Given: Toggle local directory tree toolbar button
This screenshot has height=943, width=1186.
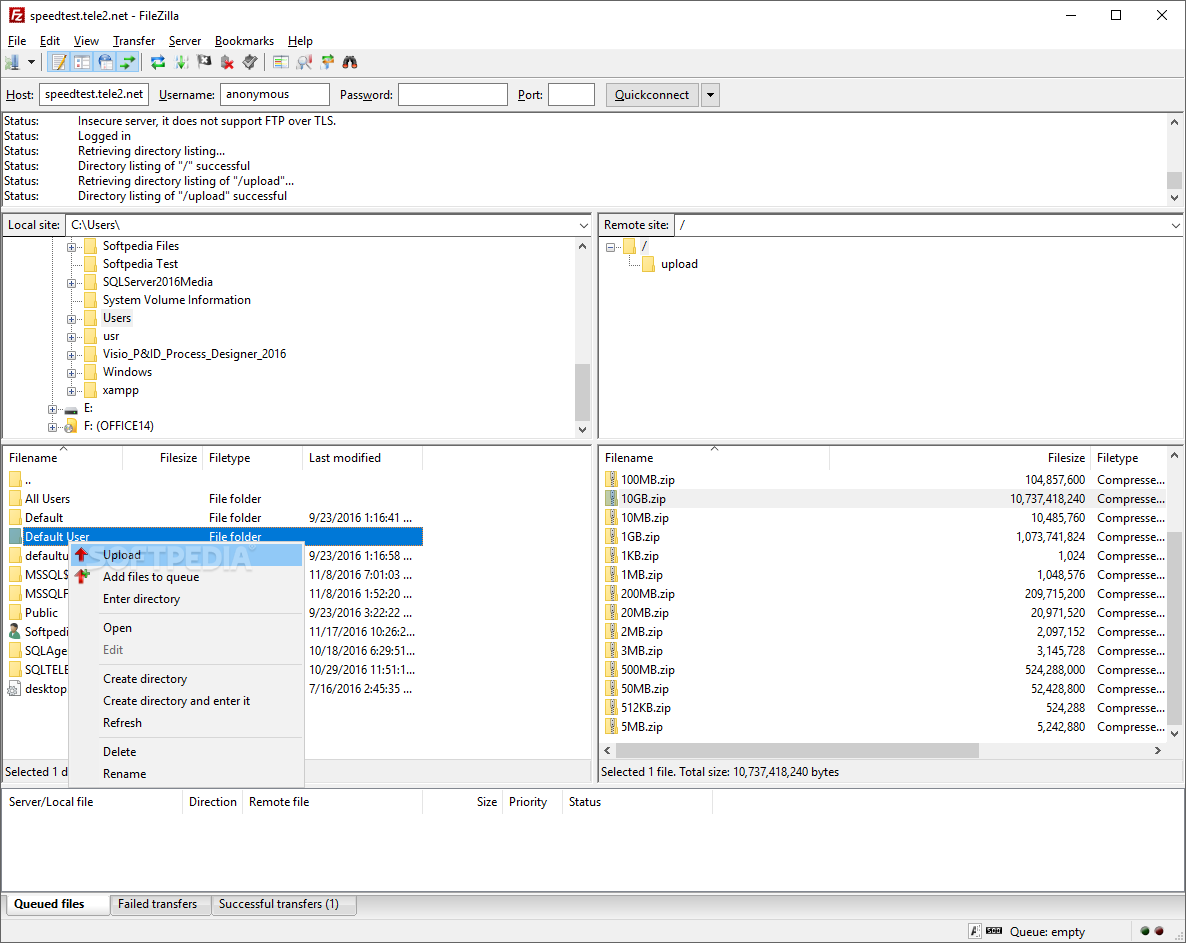Looking at the screenshot, I should pyautogui.click(x=82, y=62).
